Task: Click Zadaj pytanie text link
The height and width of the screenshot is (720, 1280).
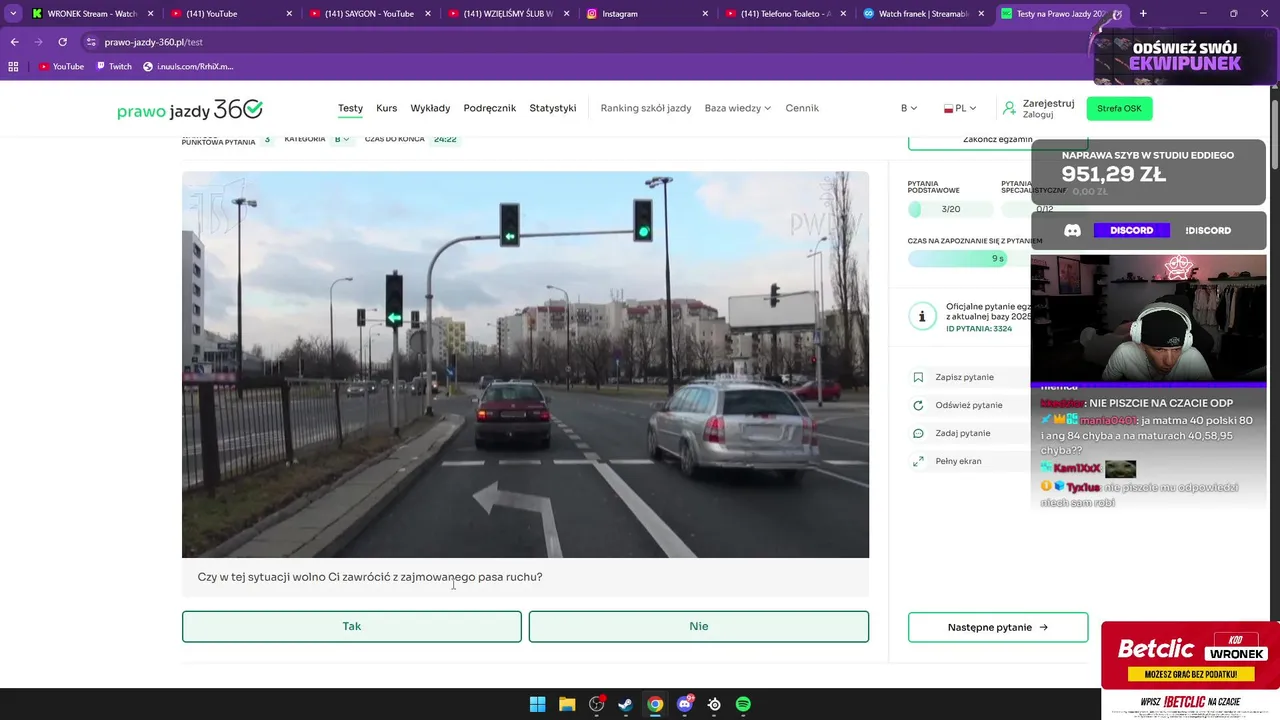Action: pos(962,433)
